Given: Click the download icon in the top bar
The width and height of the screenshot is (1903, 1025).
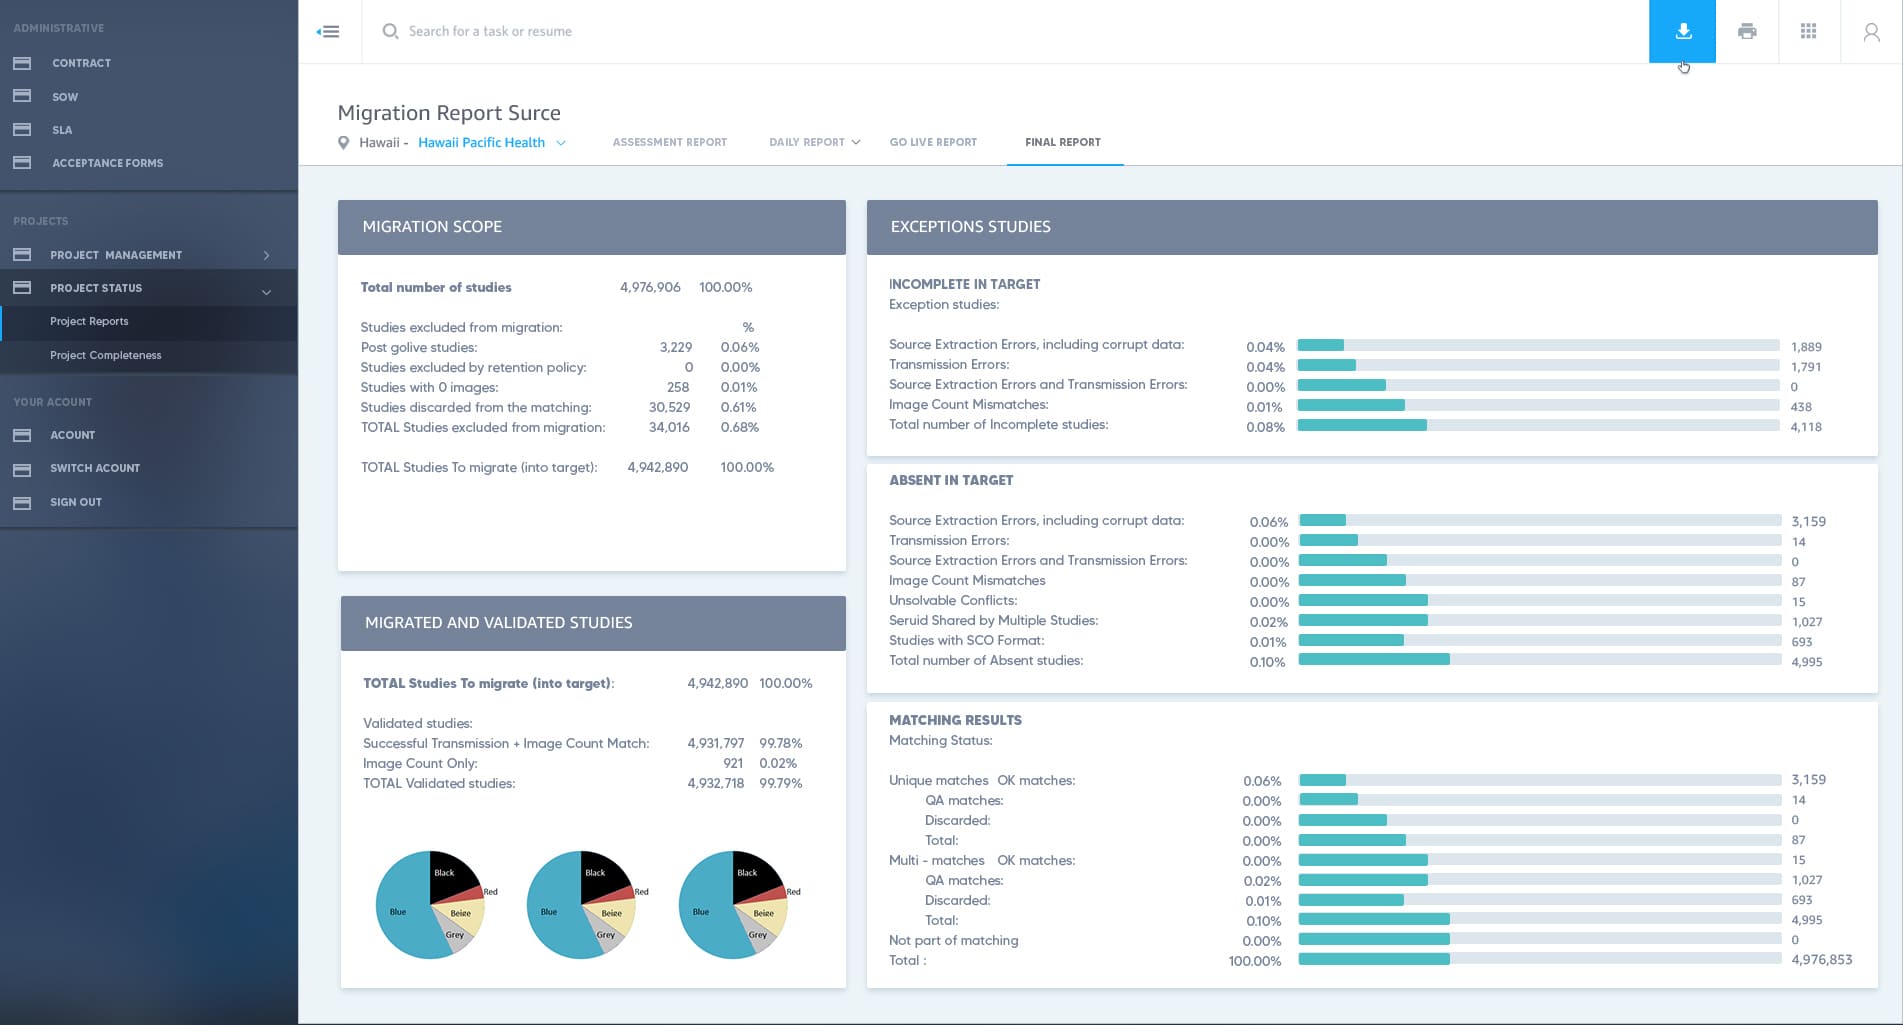Looking at the screenshot, I should click(1683, 31).
